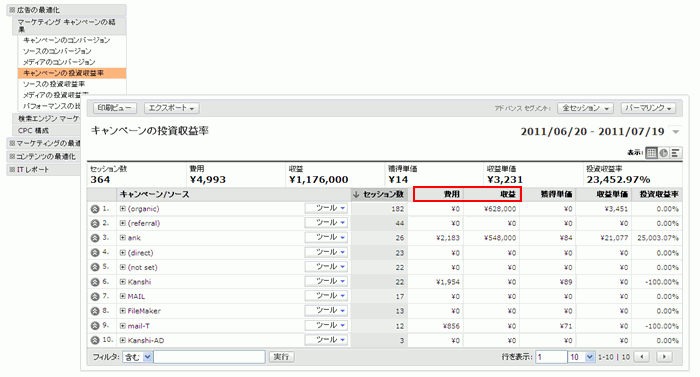Click round icon beside FileMaker row

(95, 311)
